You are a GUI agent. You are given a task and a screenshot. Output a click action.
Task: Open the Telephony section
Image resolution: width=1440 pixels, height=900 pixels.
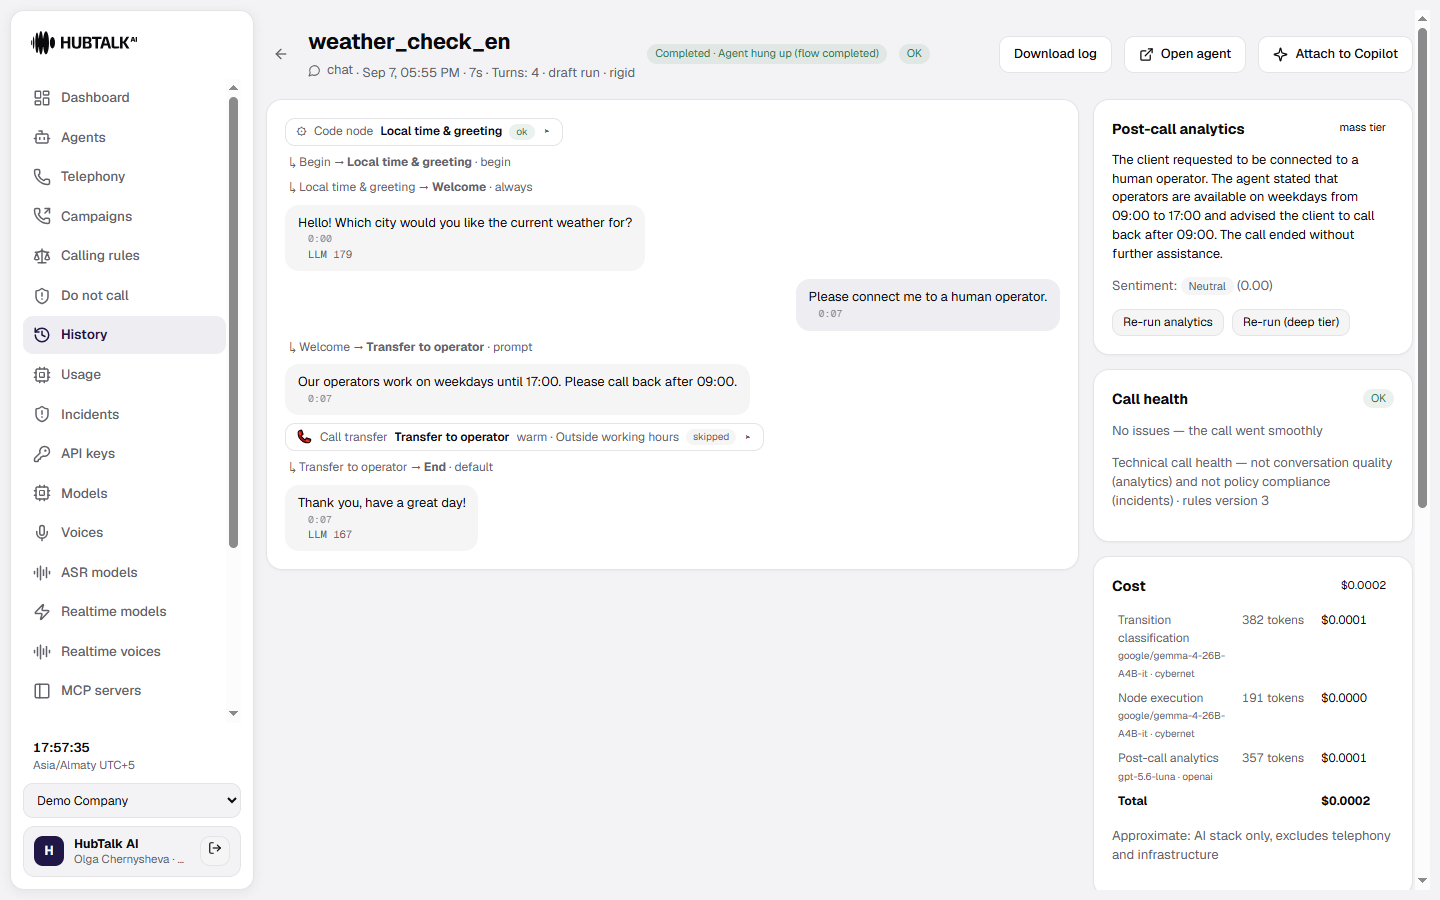(124, 177)
